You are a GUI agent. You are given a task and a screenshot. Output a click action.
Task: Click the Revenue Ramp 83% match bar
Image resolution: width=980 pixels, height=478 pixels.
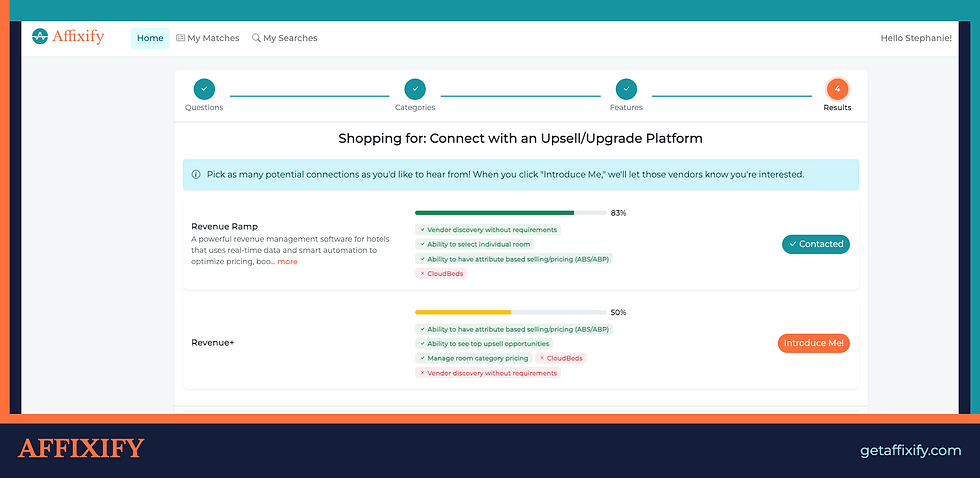tap(510, 213)
